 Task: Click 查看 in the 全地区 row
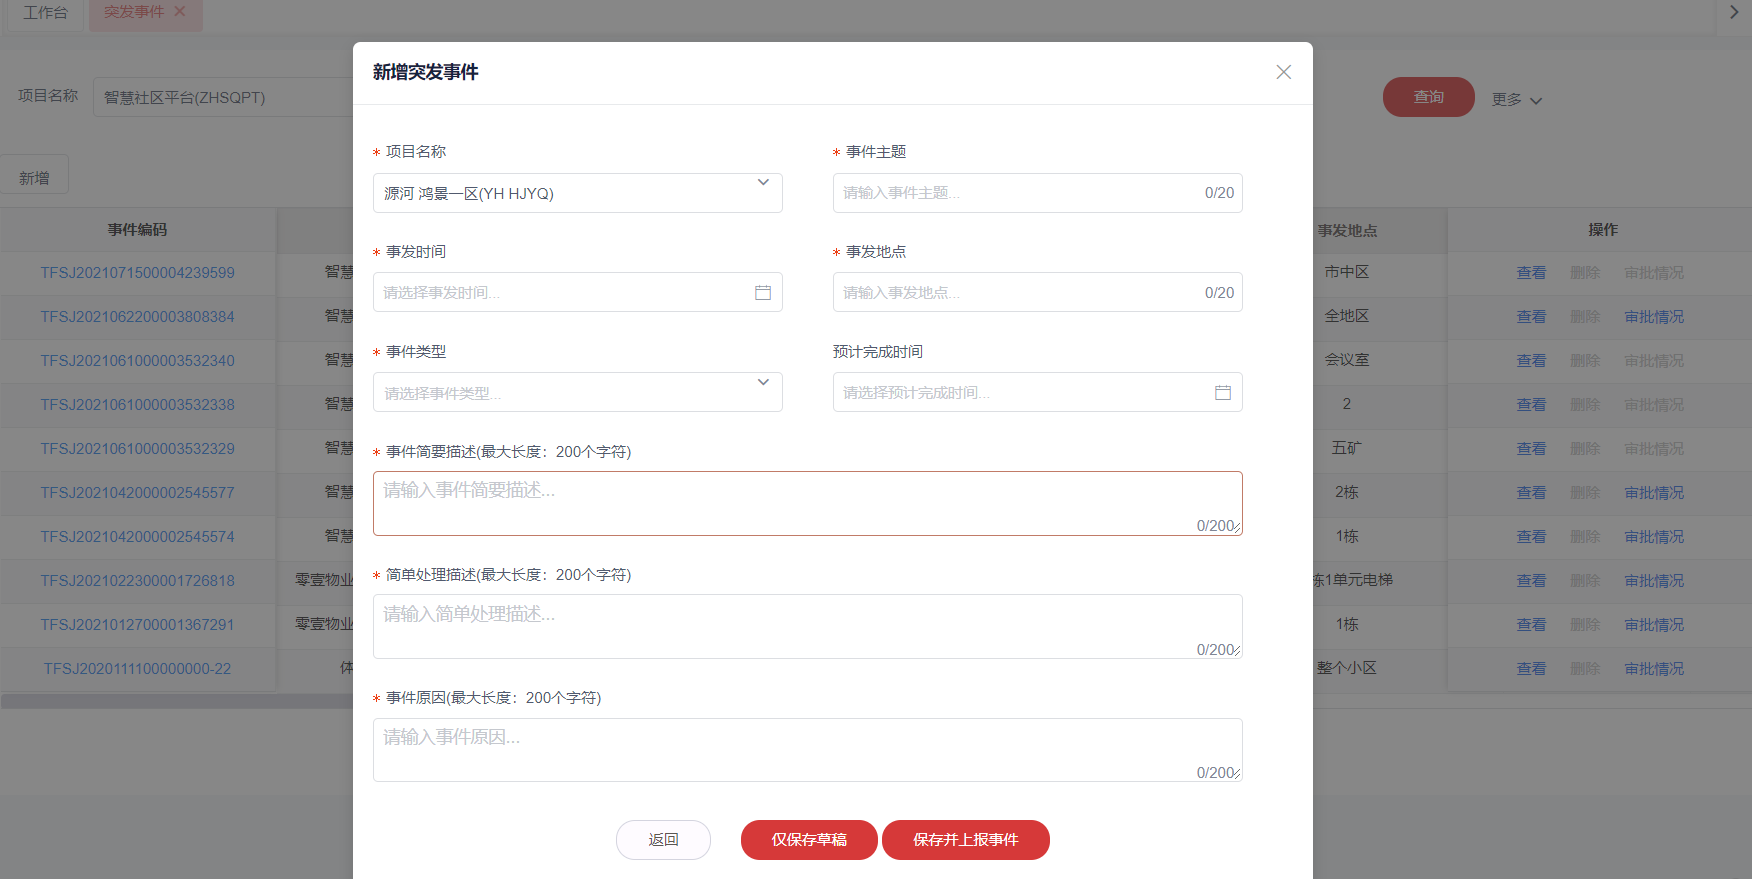(1531, 317)
